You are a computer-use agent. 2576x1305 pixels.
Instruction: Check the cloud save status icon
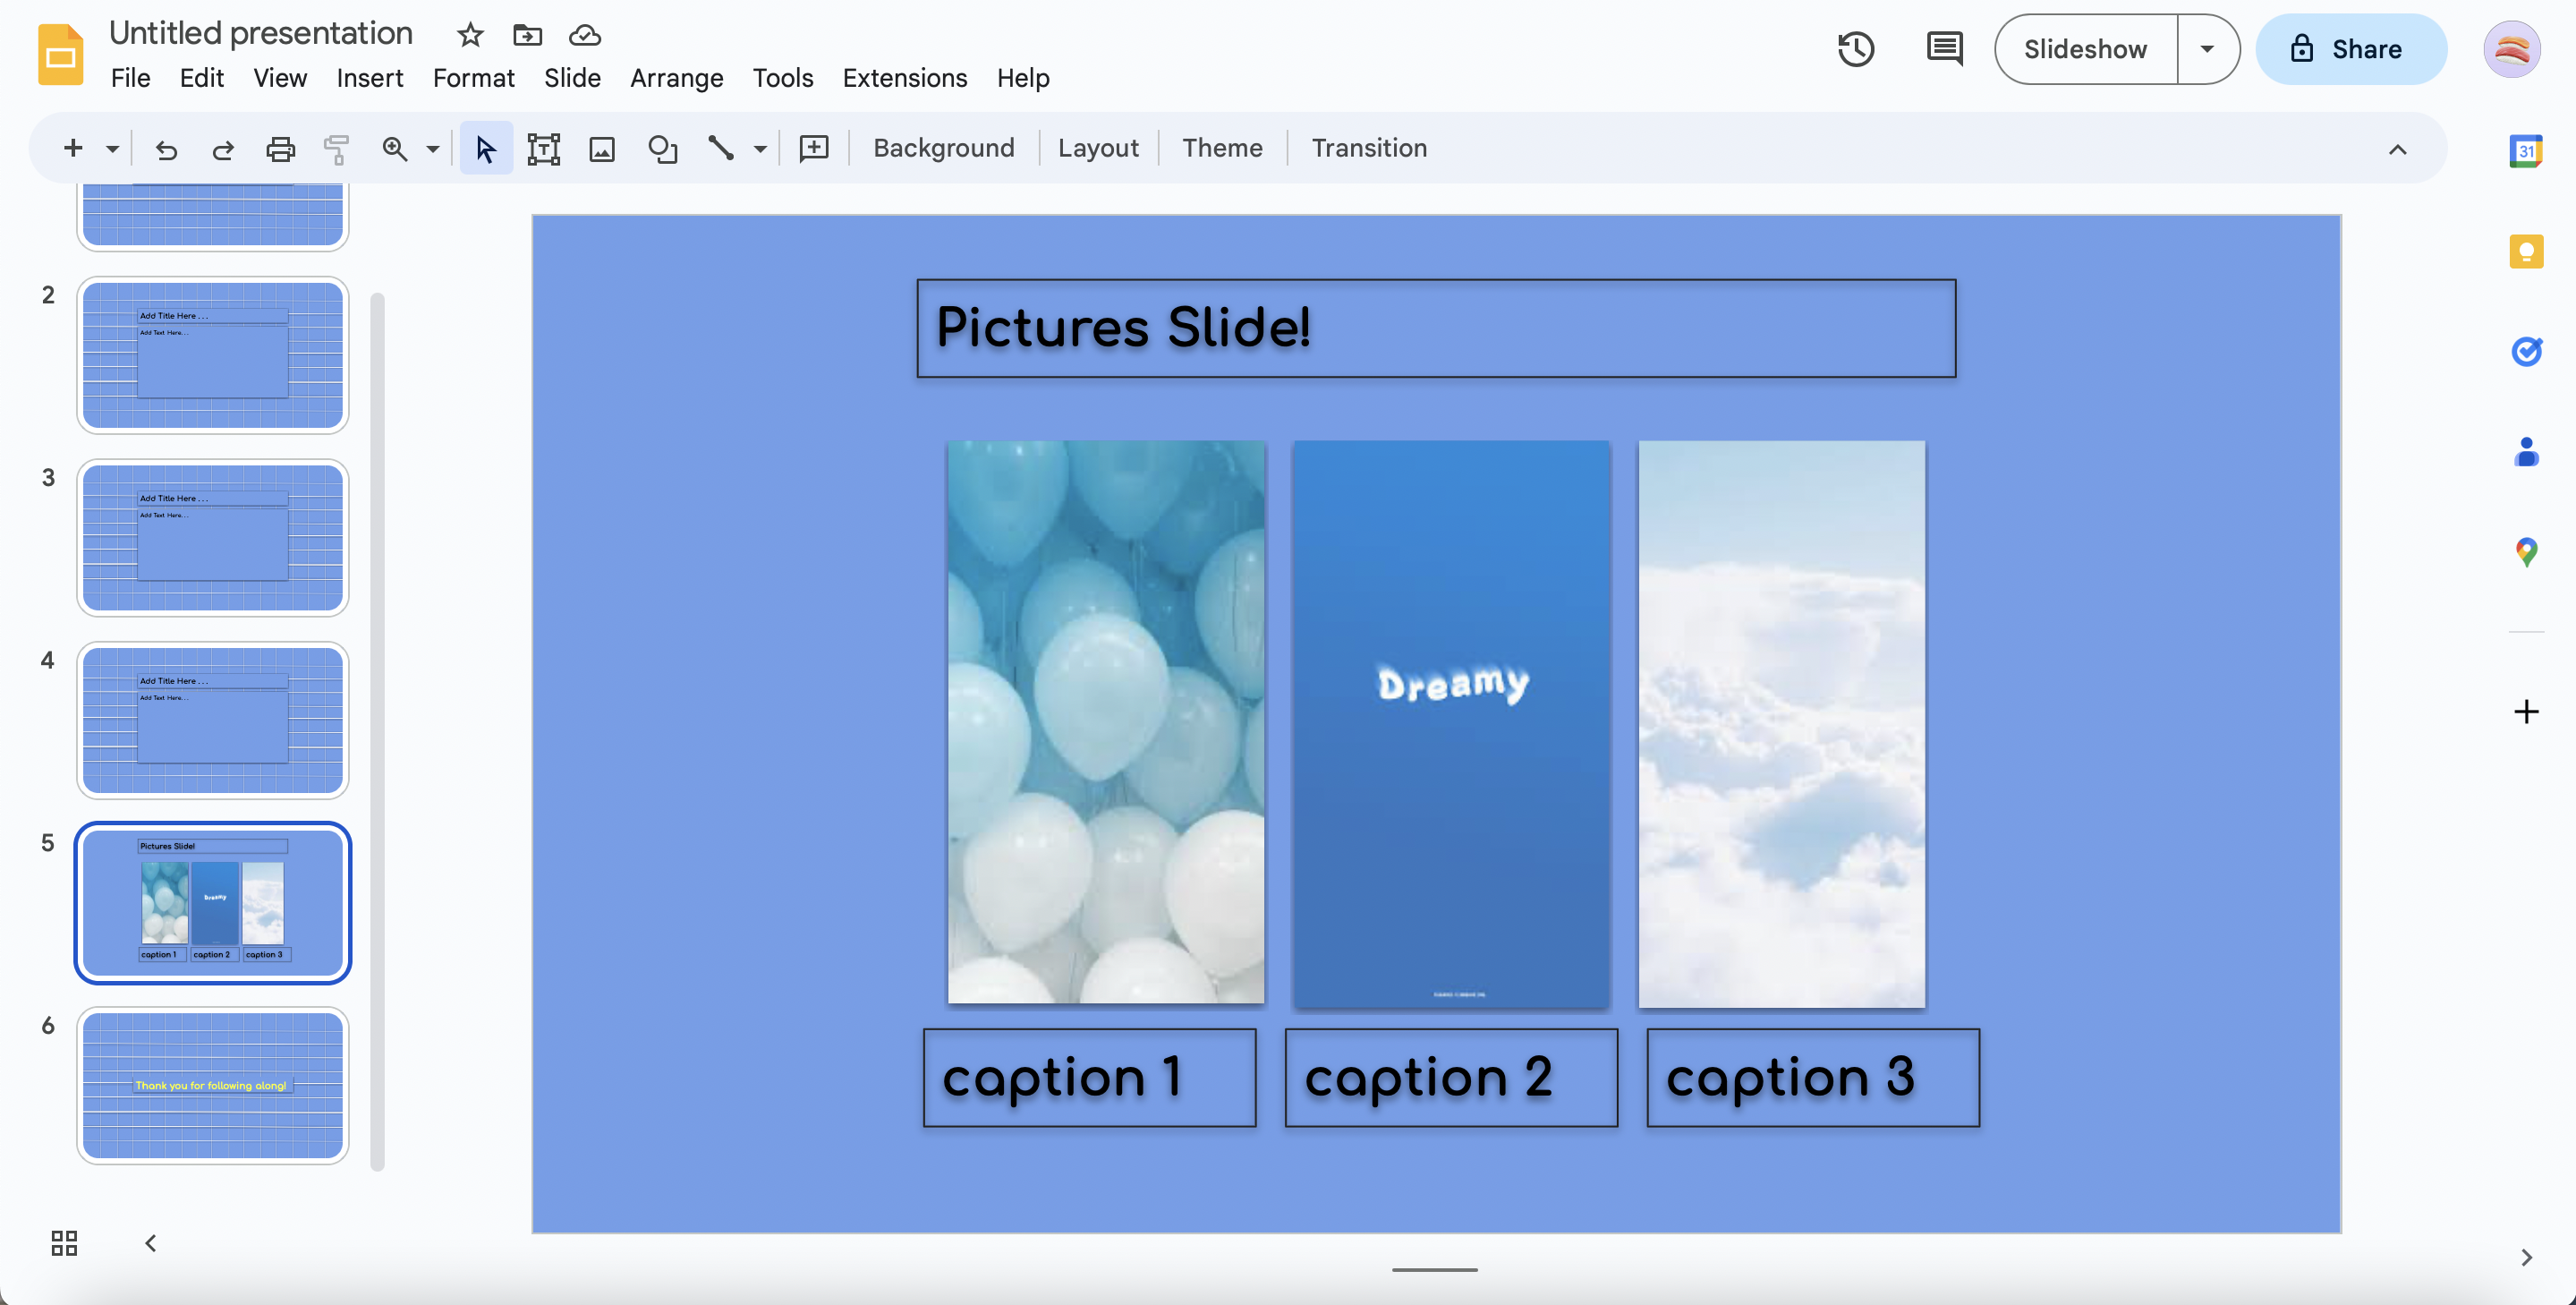coord(585,35)
